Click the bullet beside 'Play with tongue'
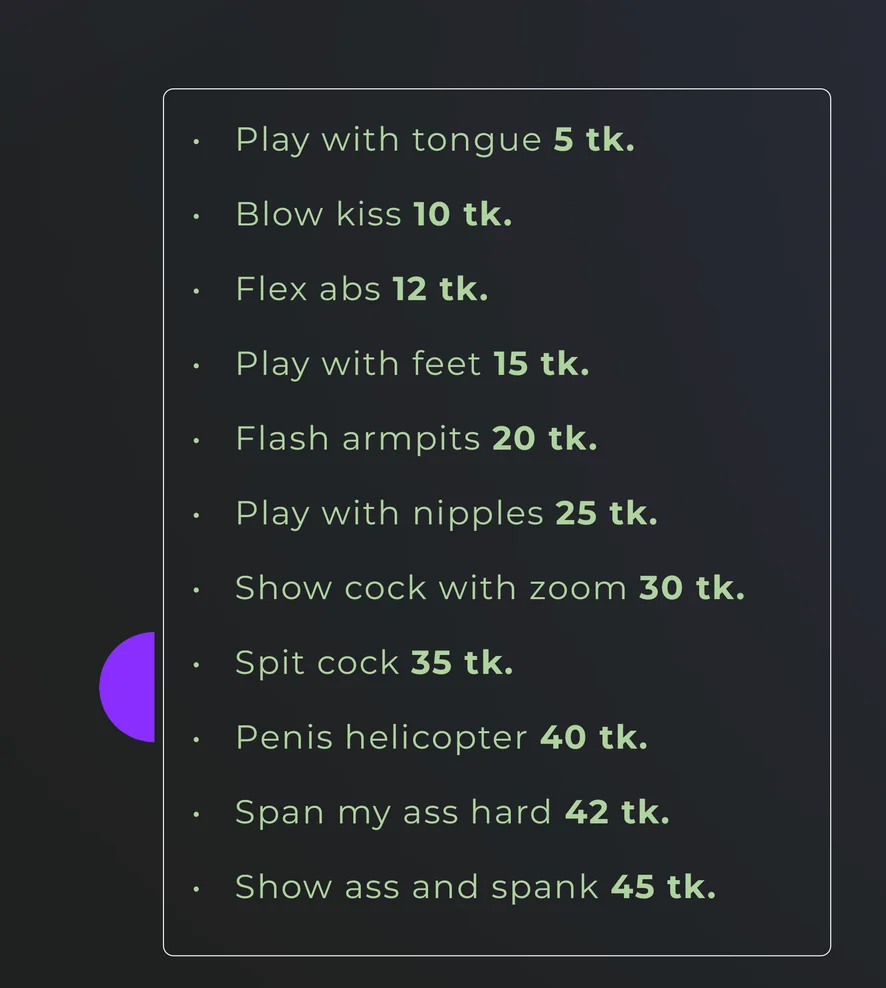Image resolution: width=886 pixels, height=988 pixels. (x=197, y=142)
